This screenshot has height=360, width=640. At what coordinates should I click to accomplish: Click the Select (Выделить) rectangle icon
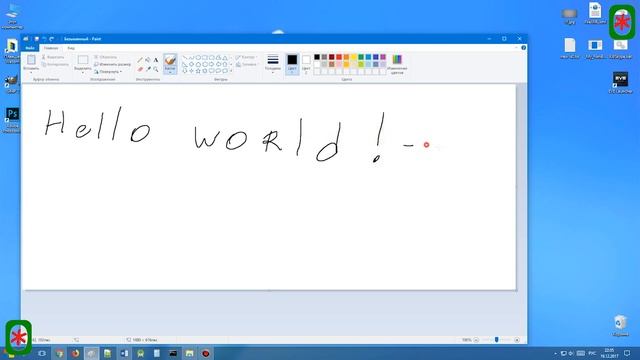pos(83,60)
